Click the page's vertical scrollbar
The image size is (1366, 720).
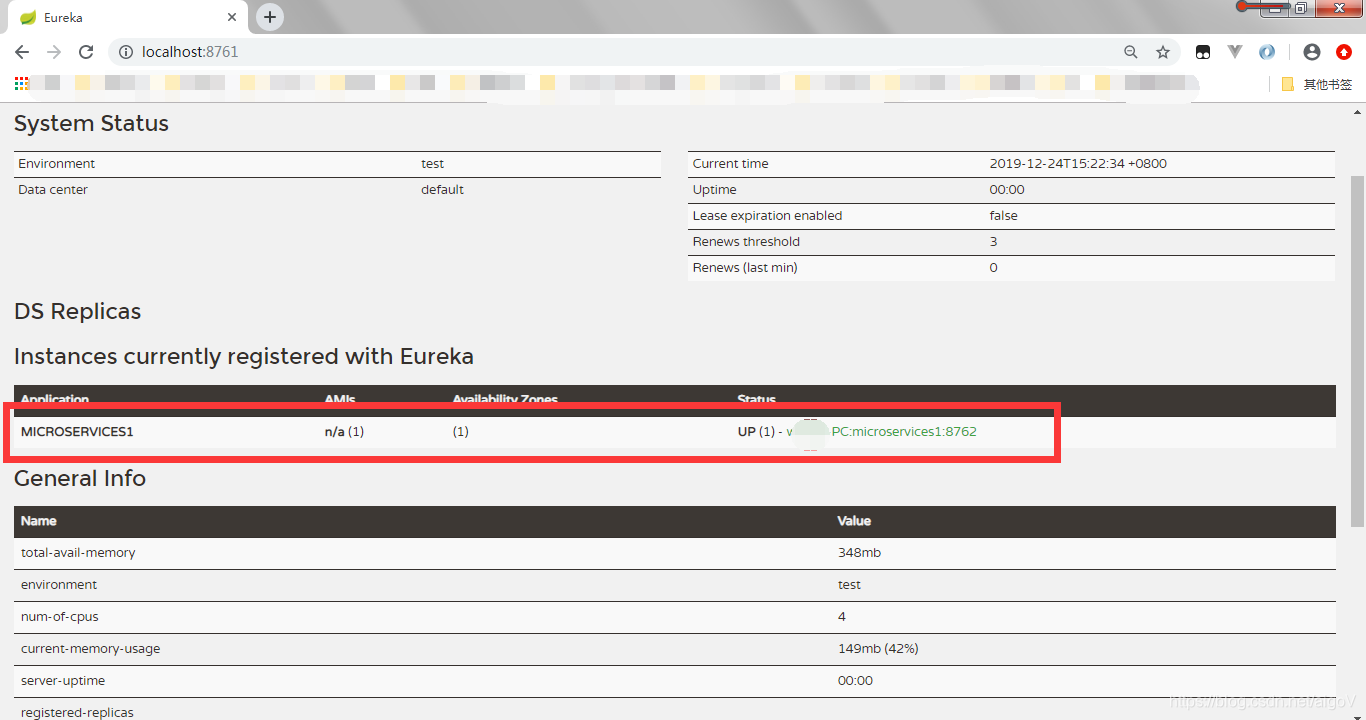tap(1357, 350)
